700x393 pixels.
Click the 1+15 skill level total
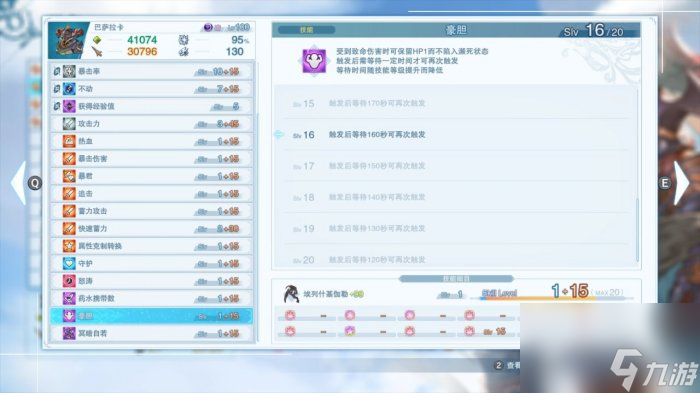coord(570,291)
